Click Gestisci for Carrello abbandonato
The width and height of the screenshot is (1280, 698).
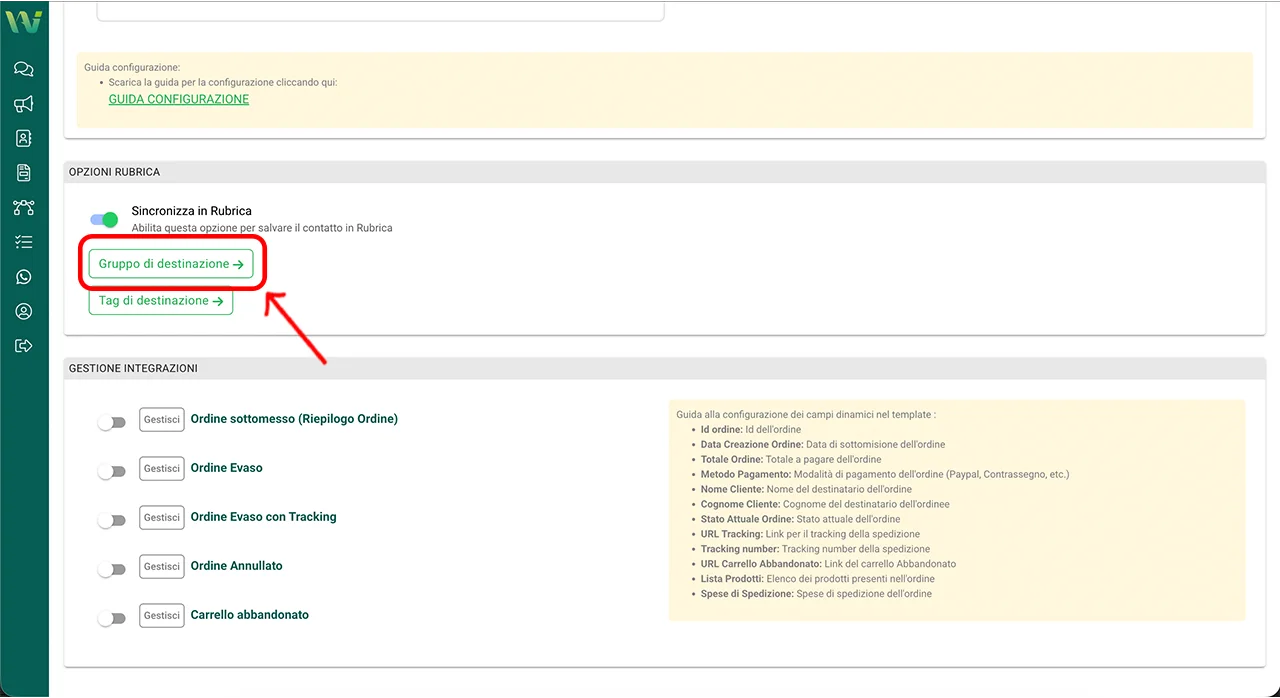pyautogui.click(x=161, y=615)
